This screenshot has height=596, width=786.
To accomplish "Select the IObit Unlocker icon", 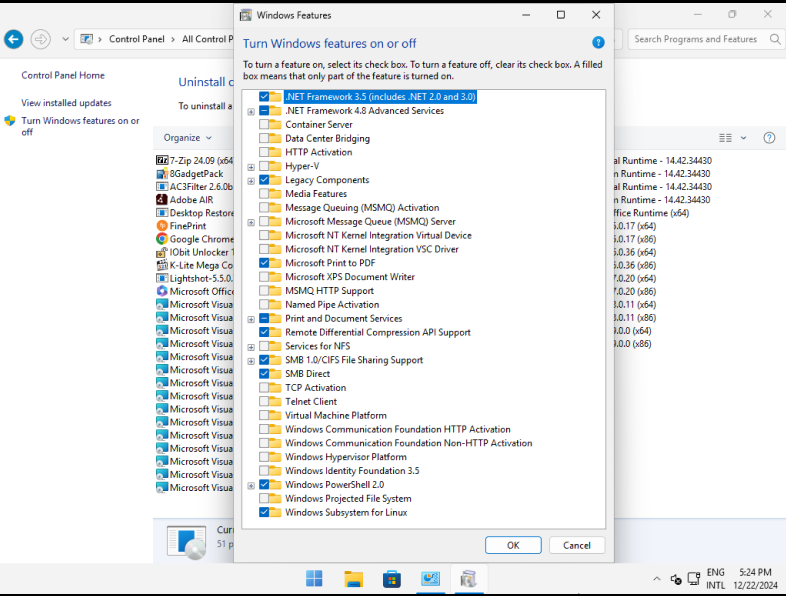I will 162,252.
